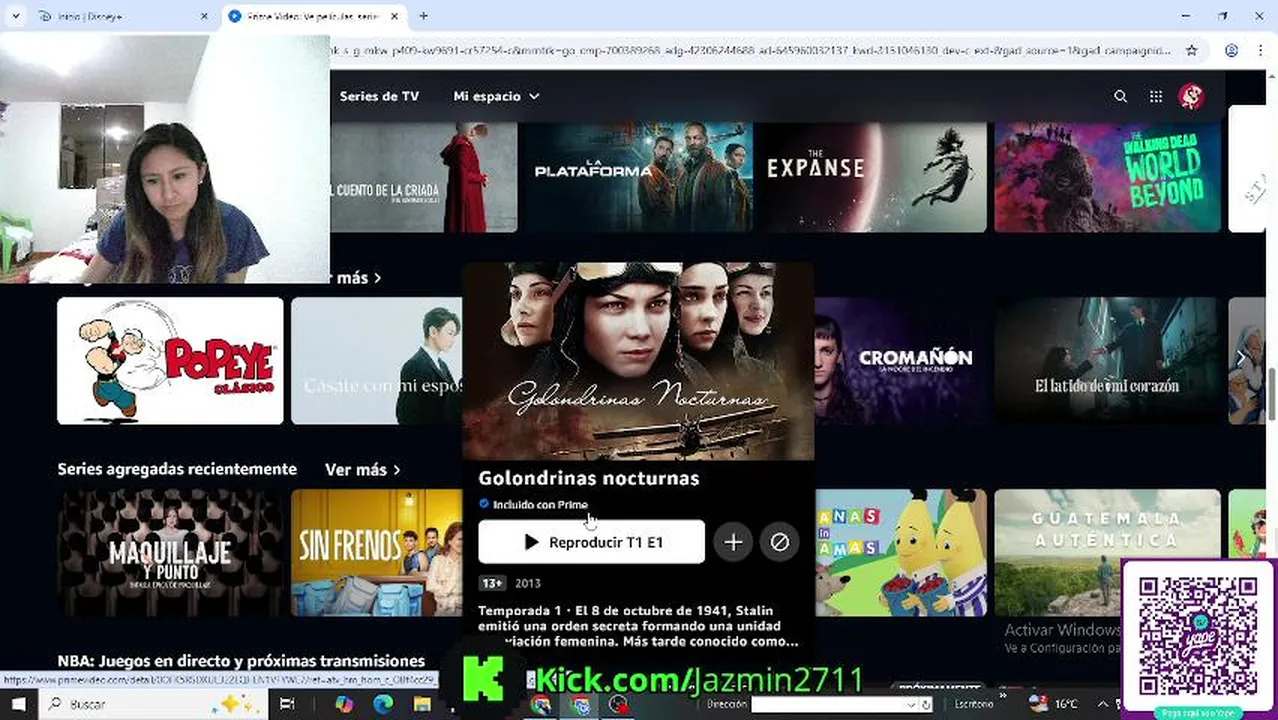Add Golondrinas nocturnas to watchlist with plus icon
The width and height of the screenshot is (1278, 720).
click(733, 542)
